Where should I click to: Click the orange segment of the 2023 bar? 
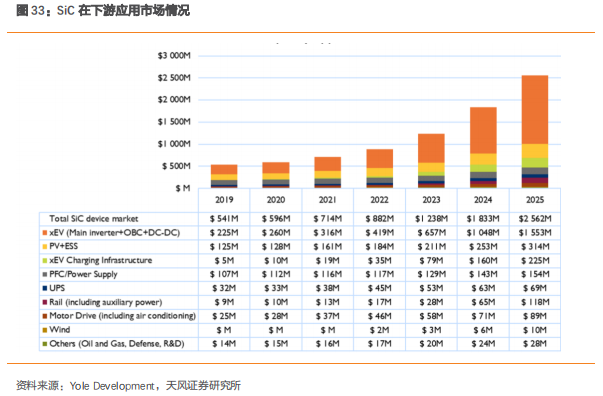(431, 148)
